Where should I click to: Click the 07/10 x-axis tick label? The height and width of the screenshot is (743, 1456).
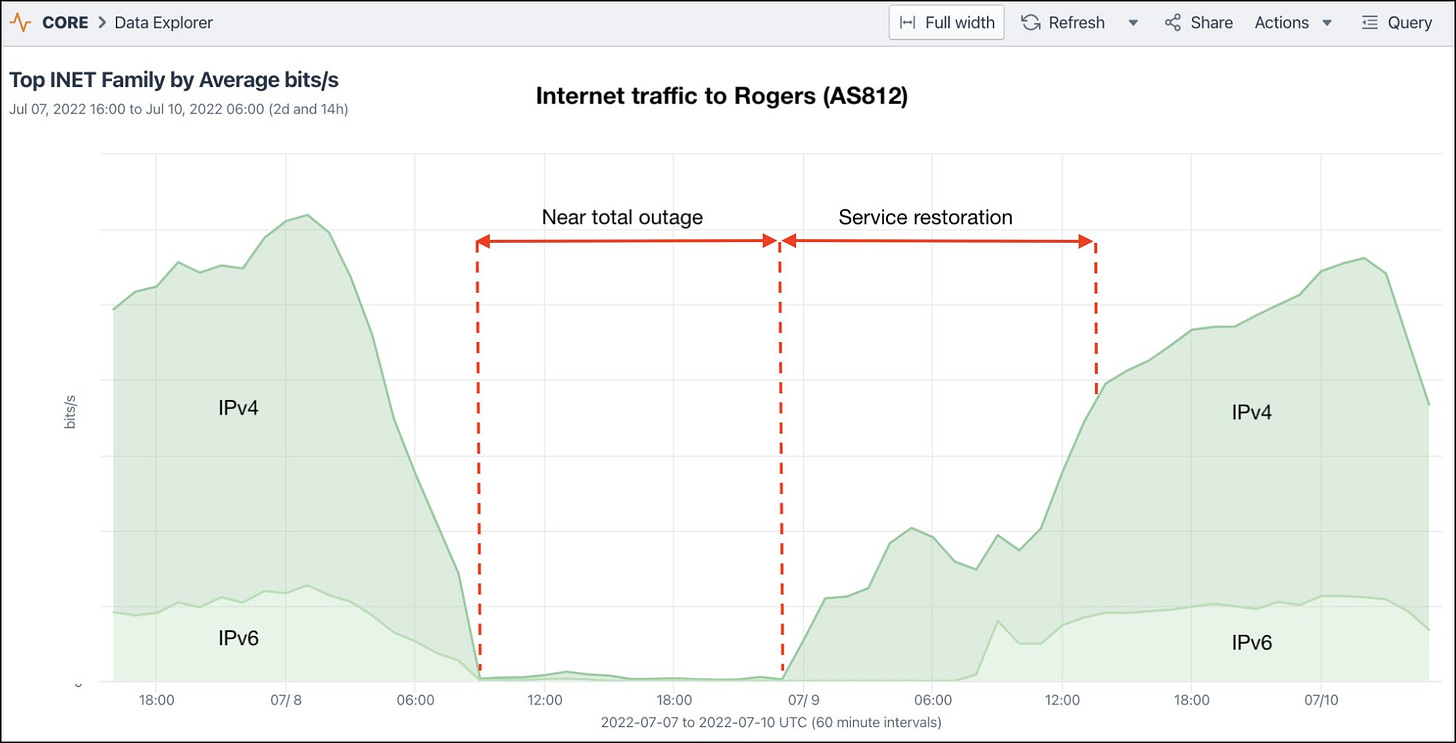click(x=1321, y=700)
